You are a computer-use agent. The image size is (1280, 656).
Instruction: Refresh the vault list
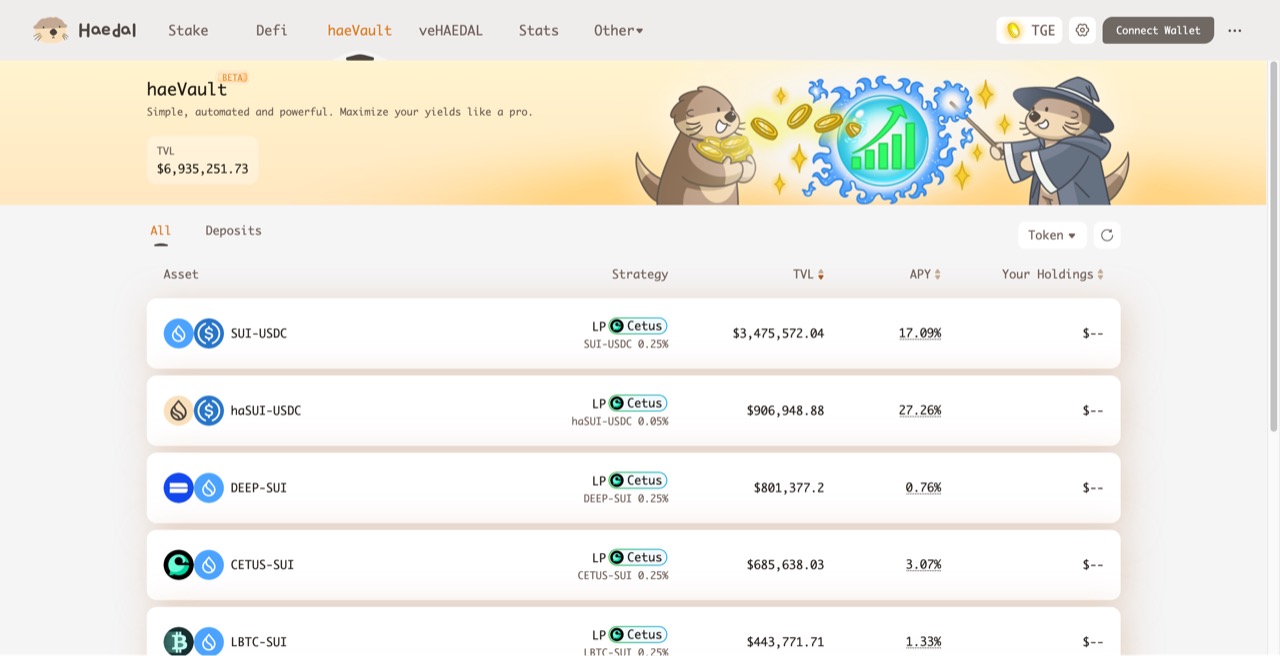pos(1107,235)
